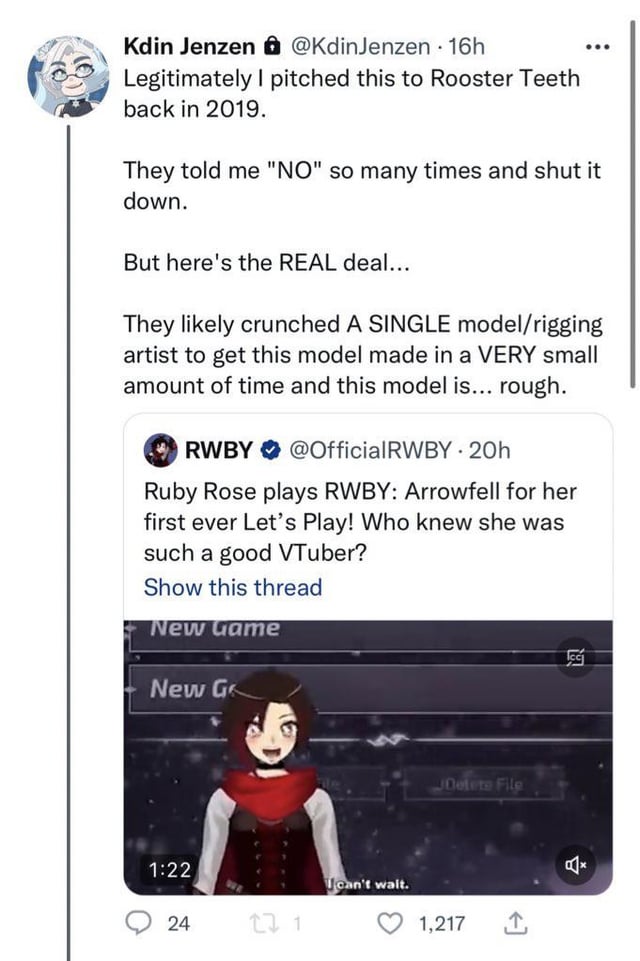Open the quoted RWBY tweet text
The image size is (640, 961).
[x=361, y=522]
